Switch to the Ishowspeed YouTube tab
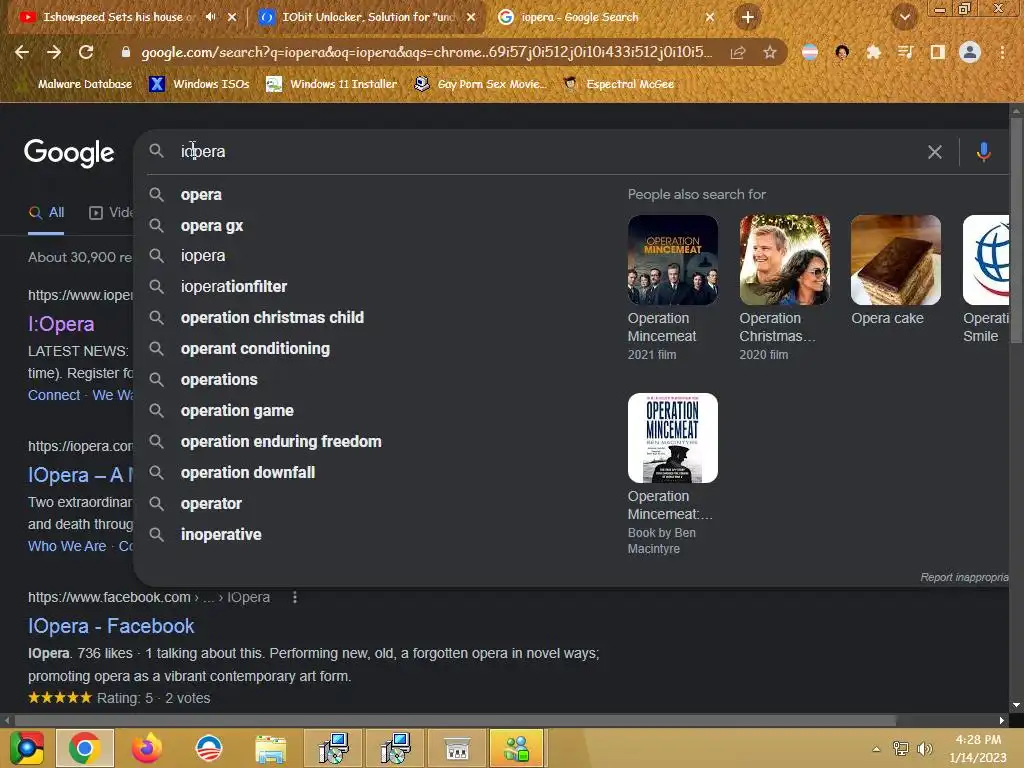The height and width of the screenshot is (768, 1024). pyautogui.click(x=118, y=17)
